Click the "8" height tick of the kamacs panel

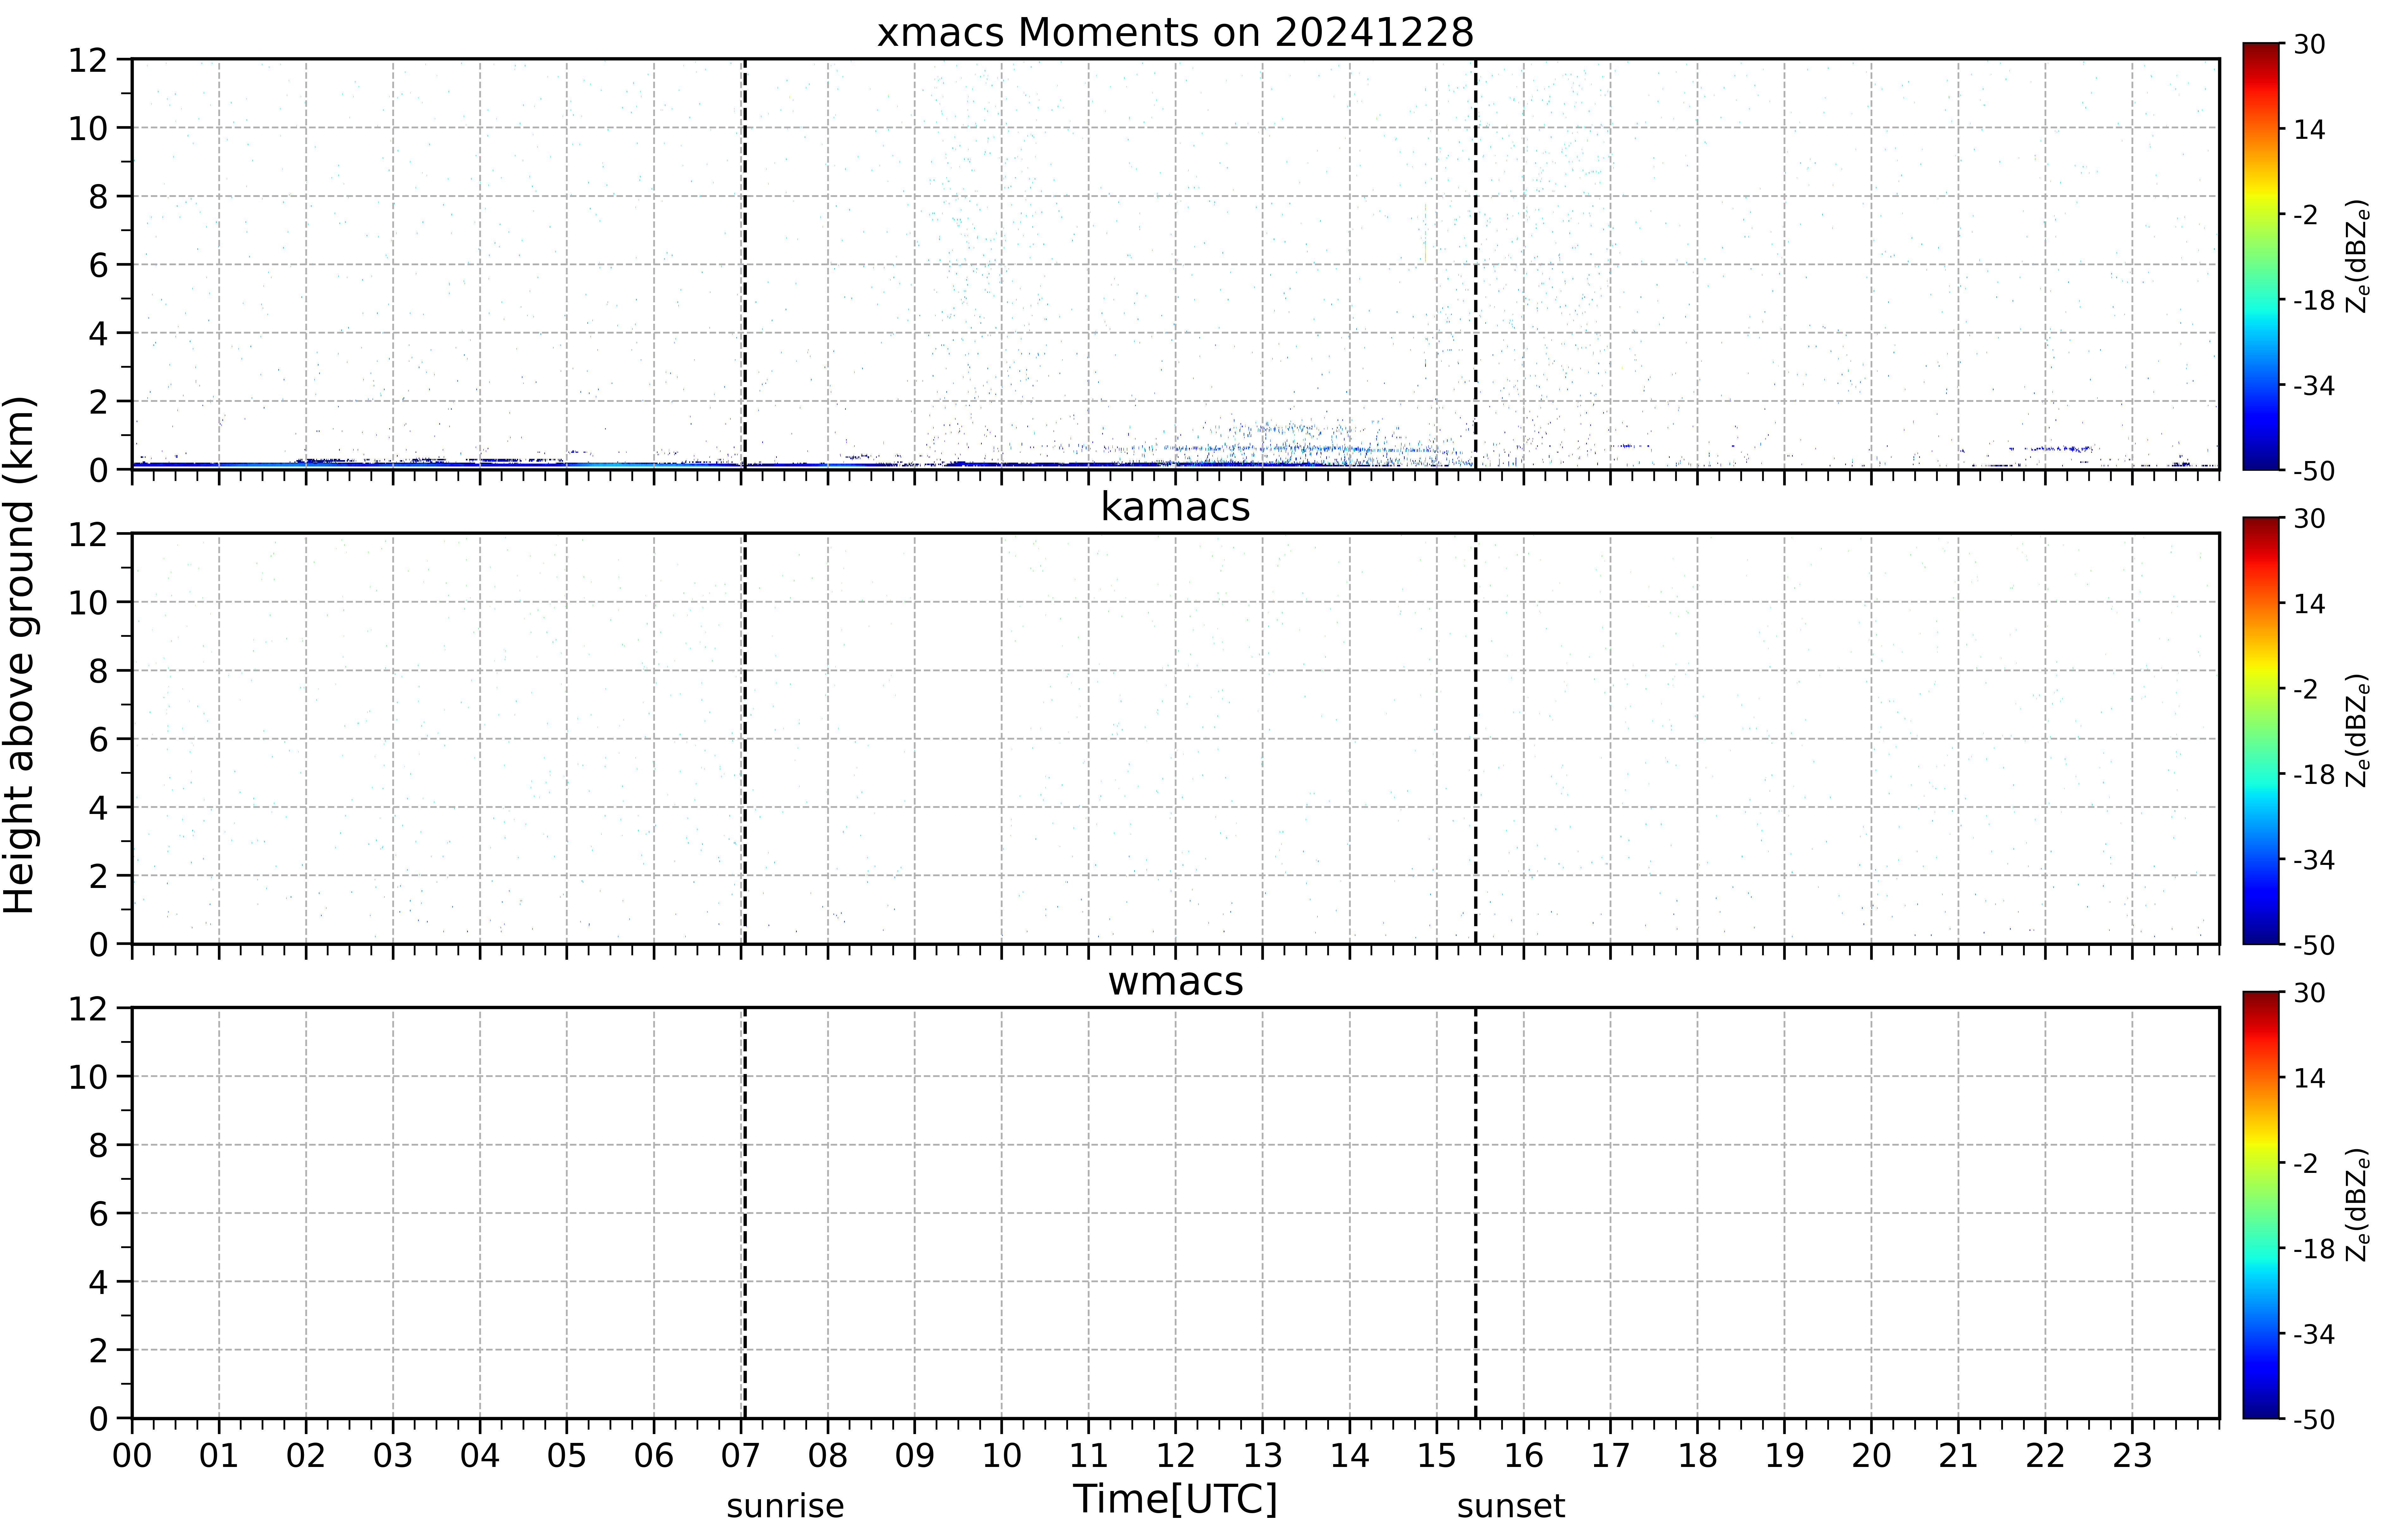click(x=98, y=671)
